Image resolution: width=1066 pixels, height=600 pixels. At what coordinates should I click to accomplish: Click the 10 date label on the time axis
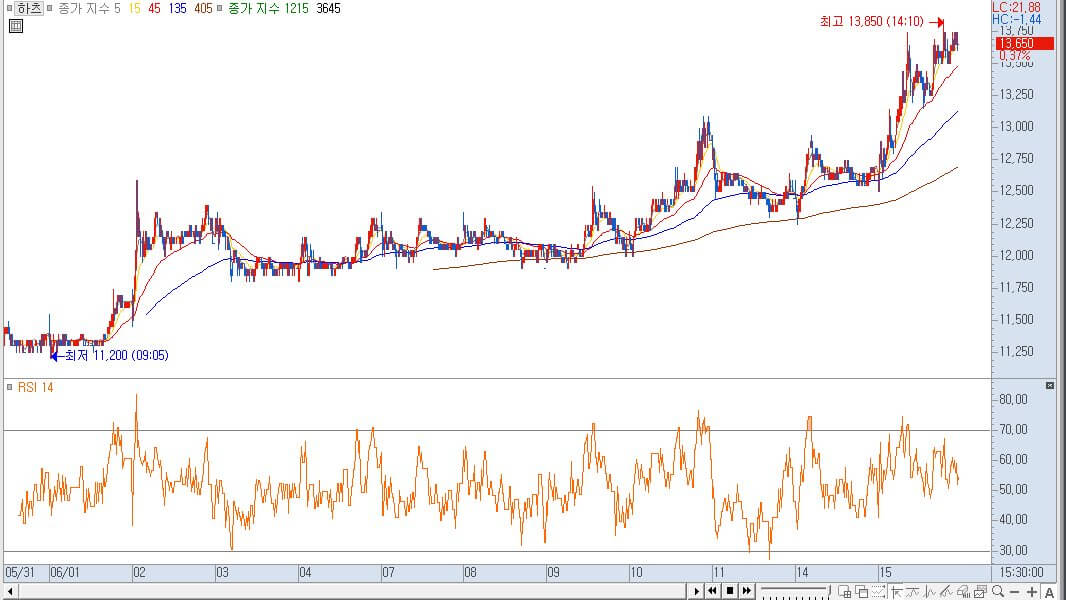pos(636,573)
